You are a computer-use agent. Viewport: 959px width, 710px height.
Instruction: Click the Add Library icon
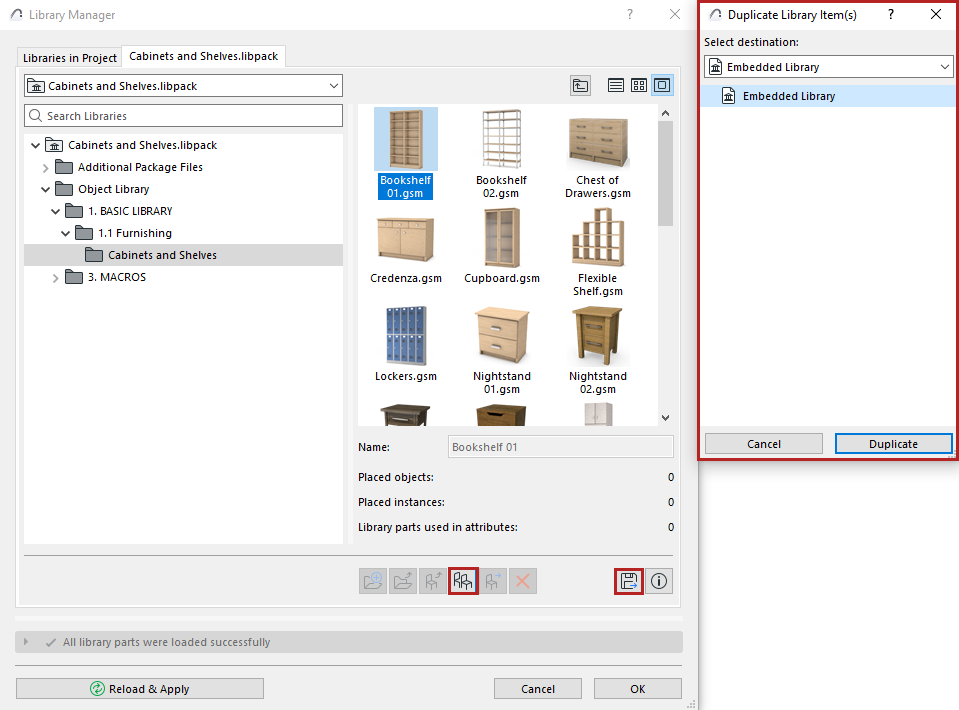pos(373,581)
